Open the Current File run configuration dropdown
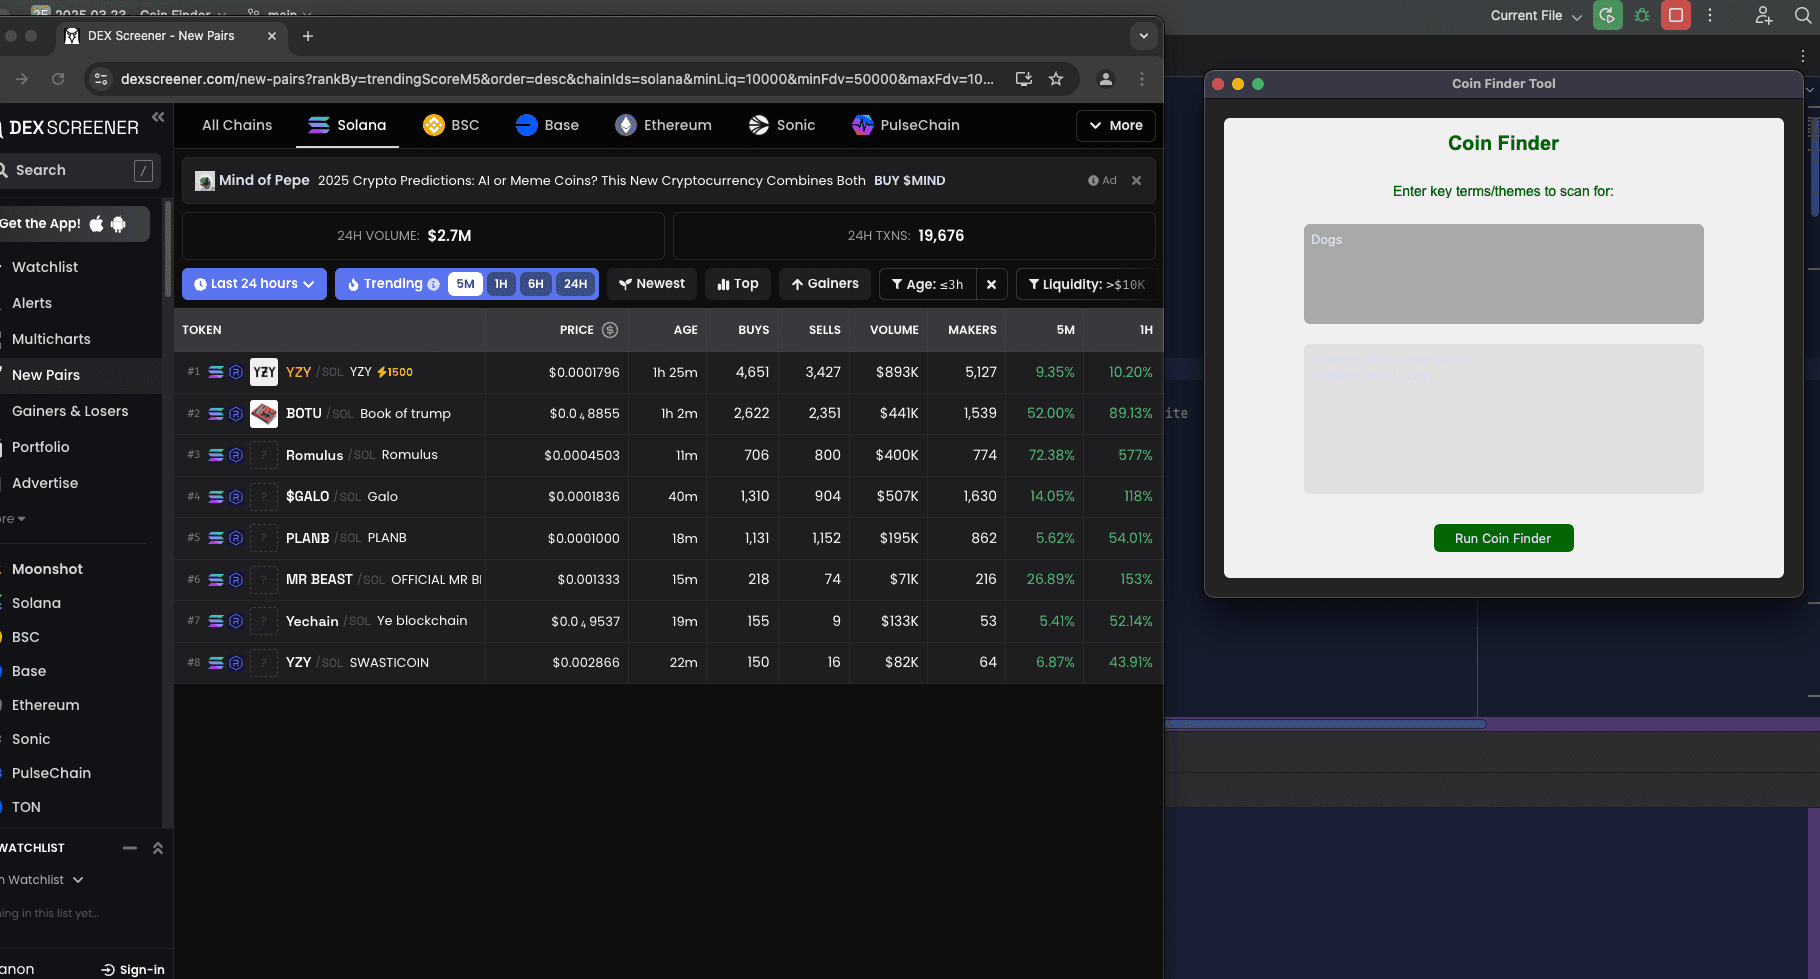Image resolution: width=1820 pixels, height=979 pixels. (x=1536, y=16)
